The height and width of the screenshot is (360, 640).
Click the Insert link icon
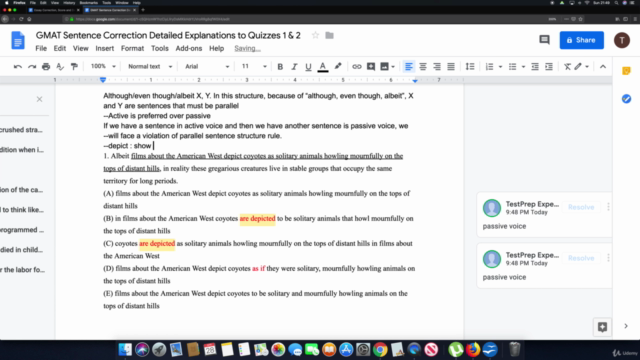point(357,67)
